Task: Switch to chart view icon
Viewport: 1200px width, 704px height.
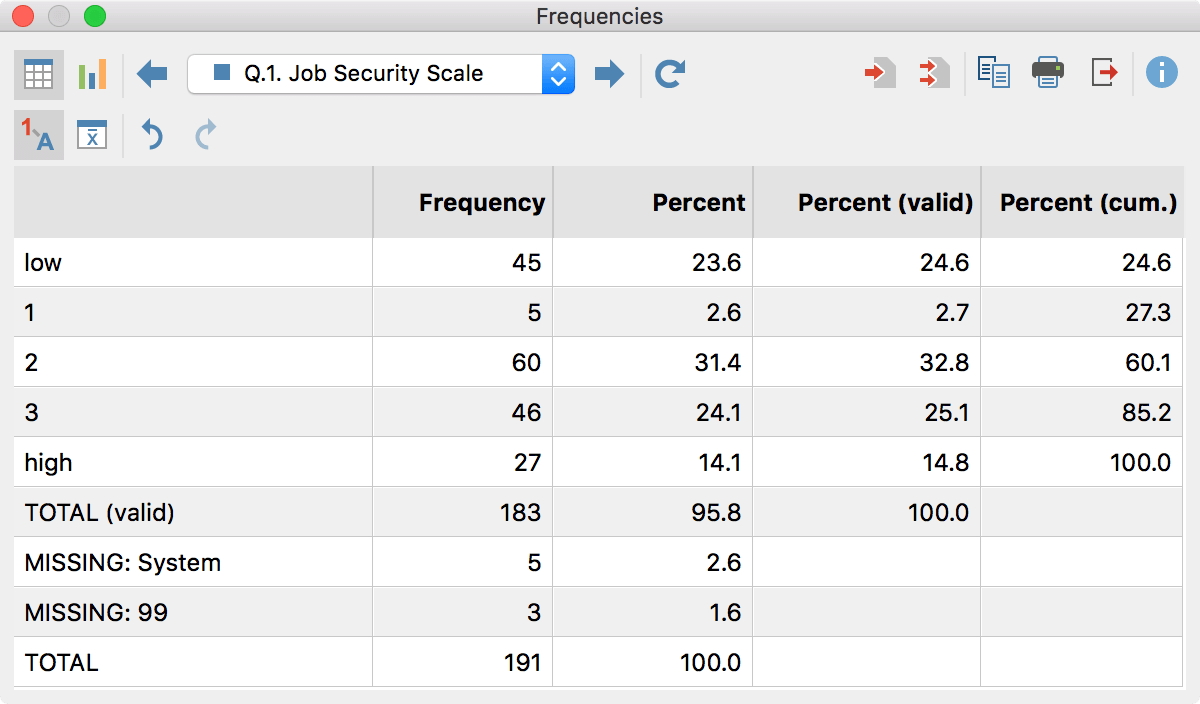Action: pyautogui.click(x=92, y=74)
